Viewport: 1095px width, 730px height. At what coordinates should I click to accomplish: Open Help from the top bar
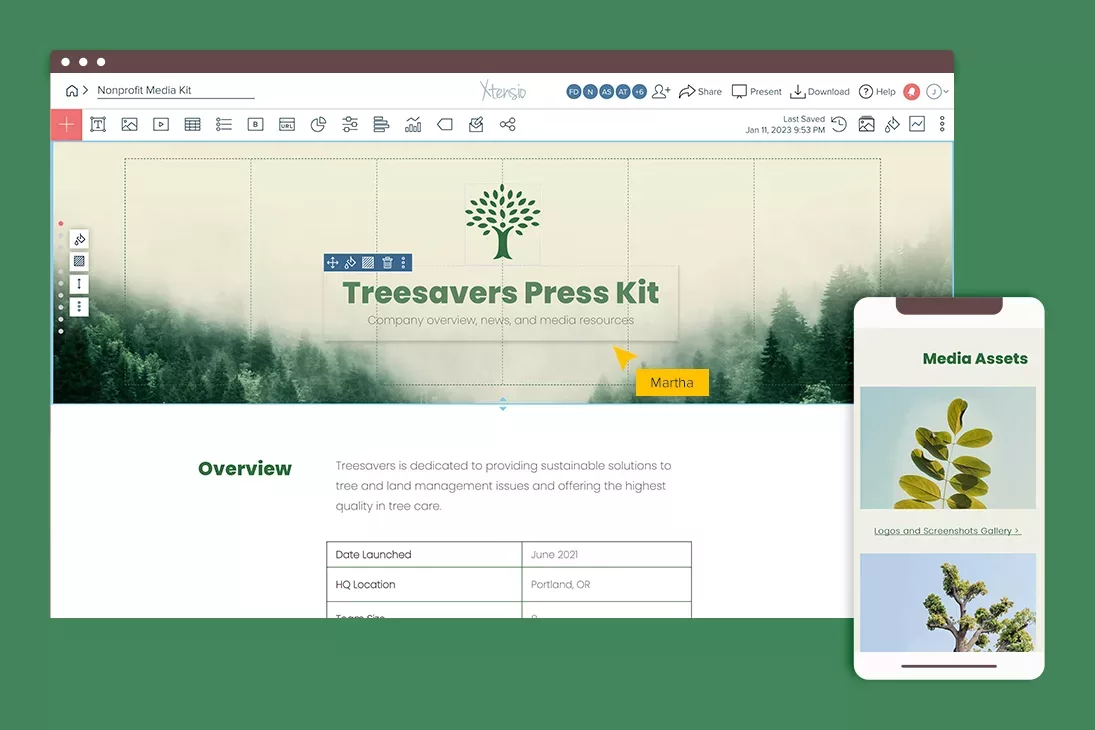(877, 91)
